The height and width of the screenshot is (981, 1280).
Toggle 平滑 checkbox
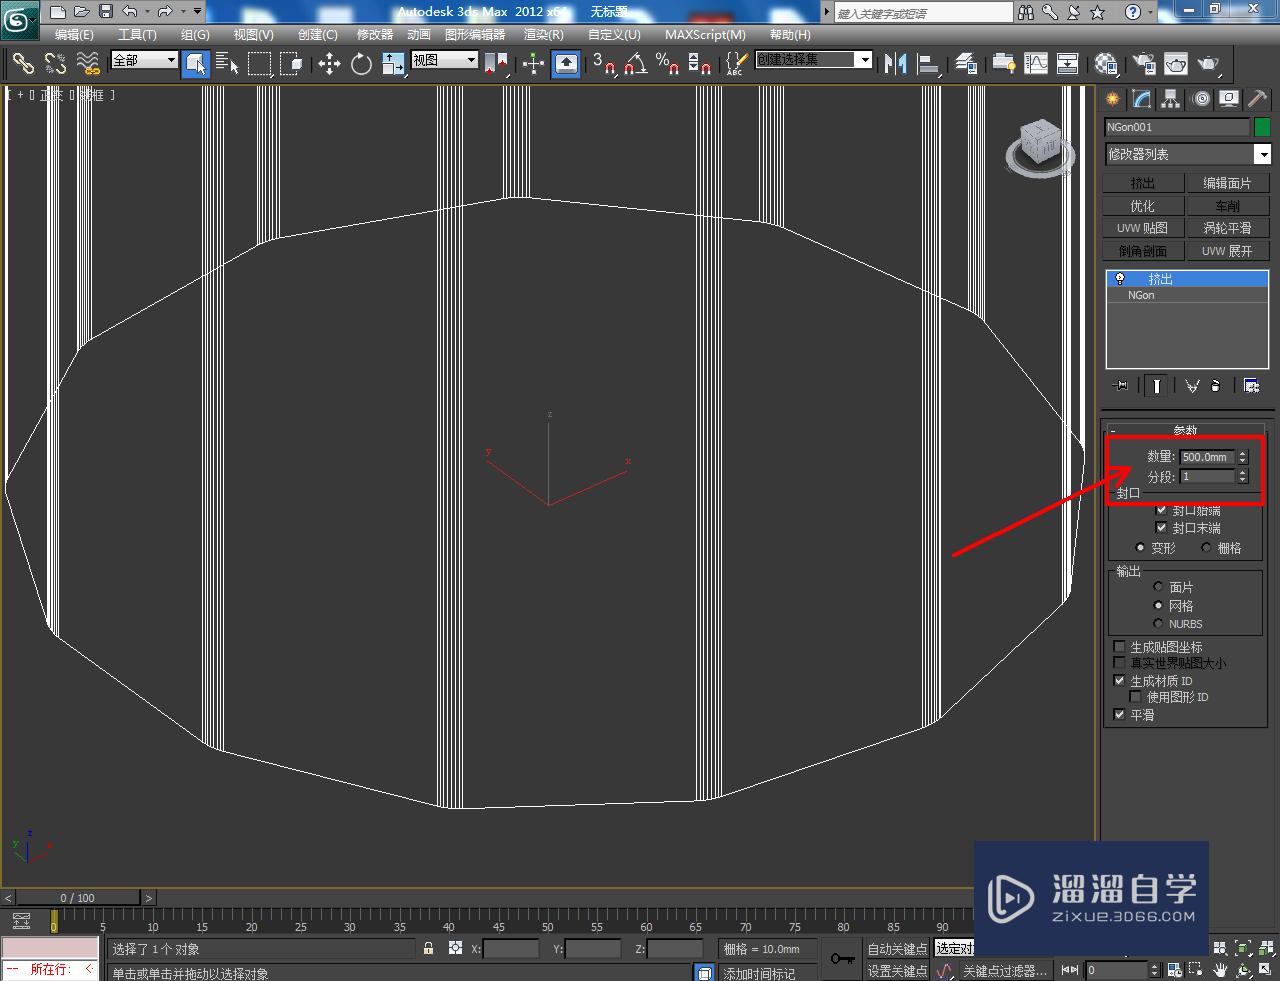(x=1120, y=714)
